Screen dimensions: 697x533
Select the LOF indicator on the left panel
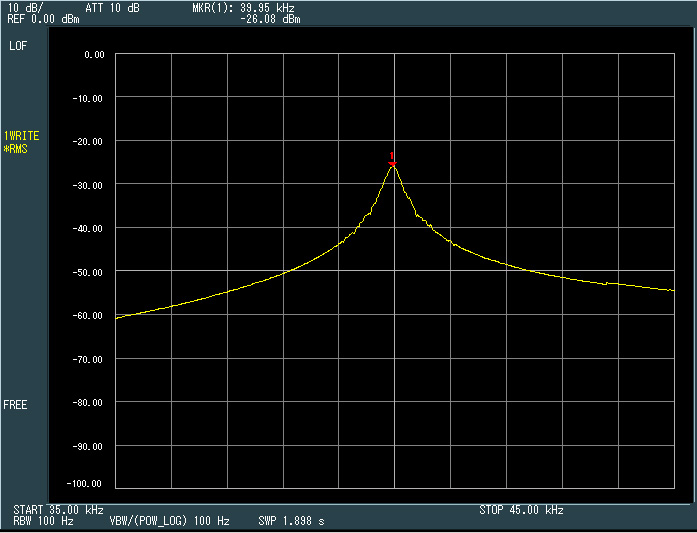18,46
